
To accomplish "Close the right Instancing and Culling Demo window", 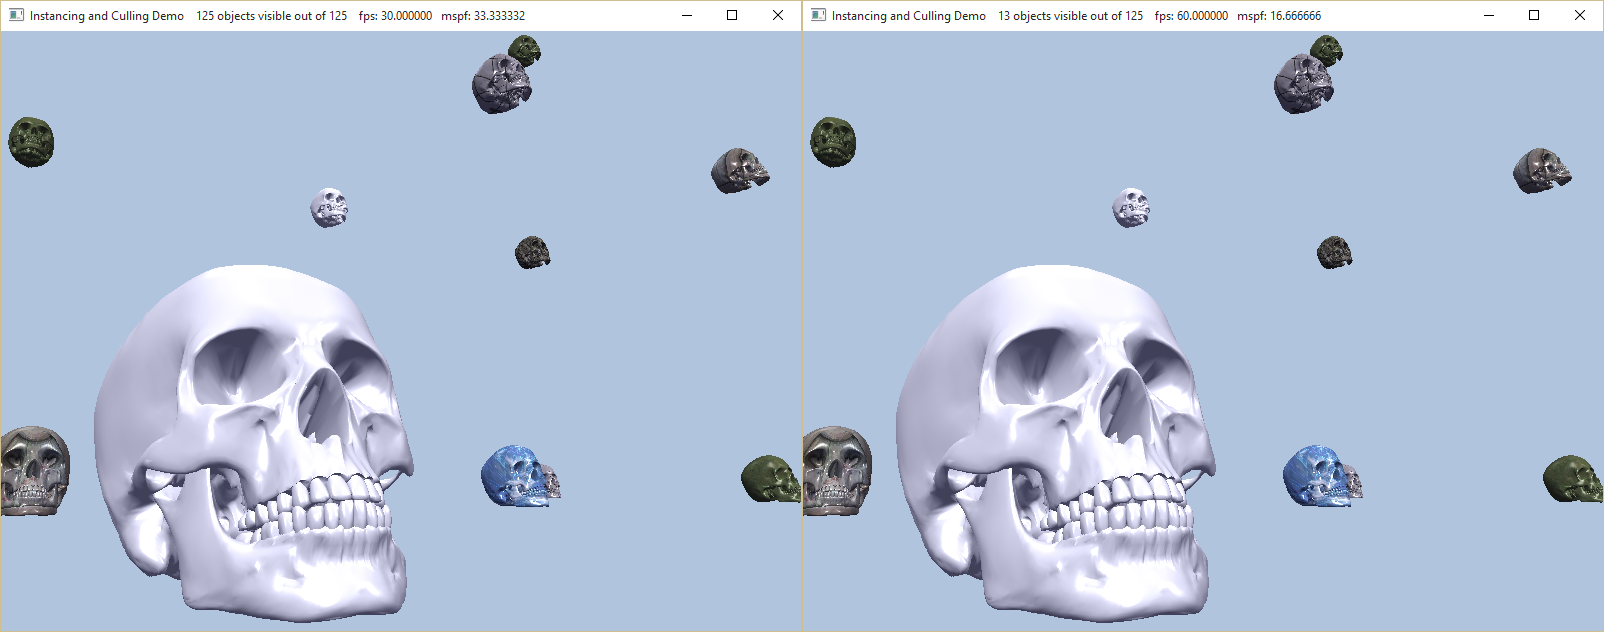I will (x=1580, y=15).
